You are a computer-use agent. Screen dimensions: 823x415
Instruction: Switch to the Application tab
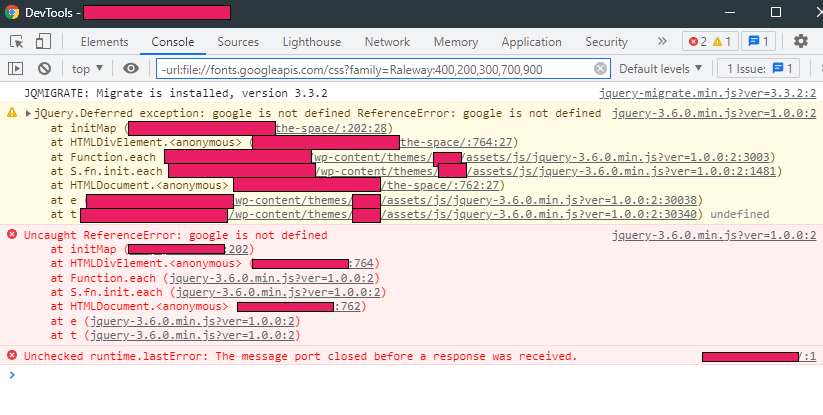pos(531,42)
